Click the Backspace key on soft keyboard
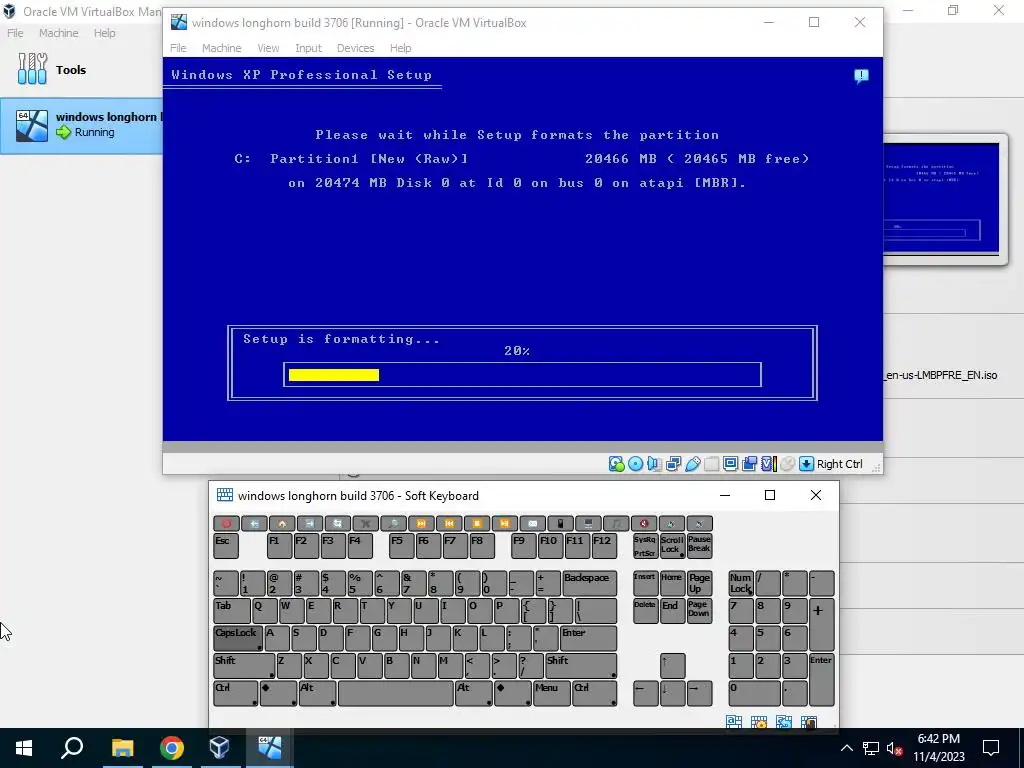The image size is (1024, 768). pos(589,583)
